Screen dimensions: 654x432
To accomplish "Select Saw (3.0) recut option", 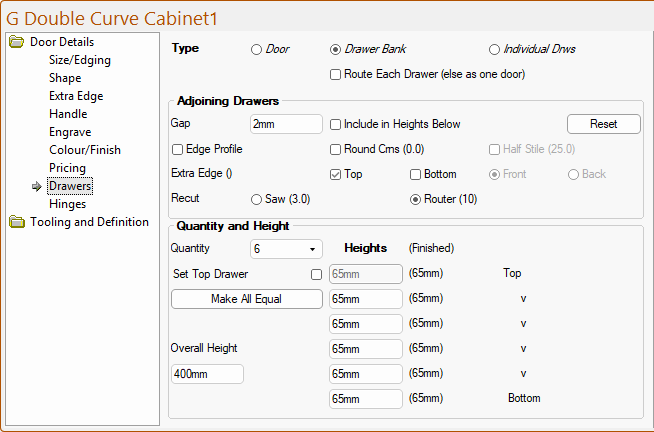I will 257,199.
